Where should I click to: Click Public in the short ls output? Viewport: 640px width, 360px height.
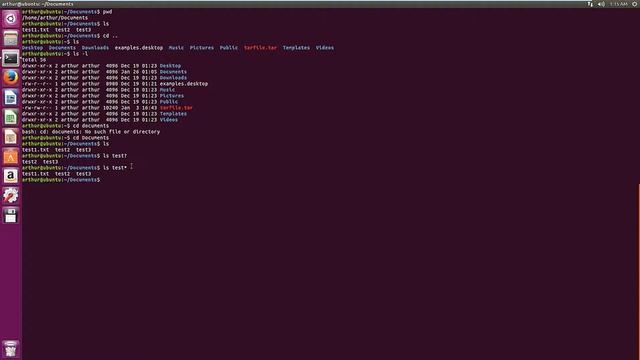click(x=229, y=48)
